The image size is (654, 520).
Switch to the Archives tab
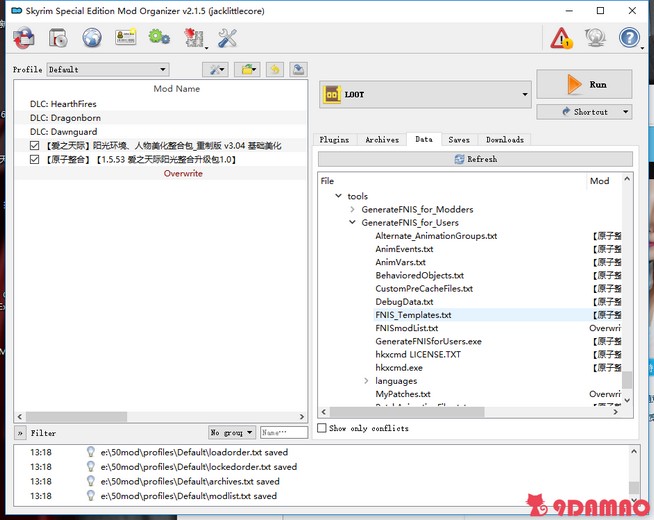click(x=382, y=140)
